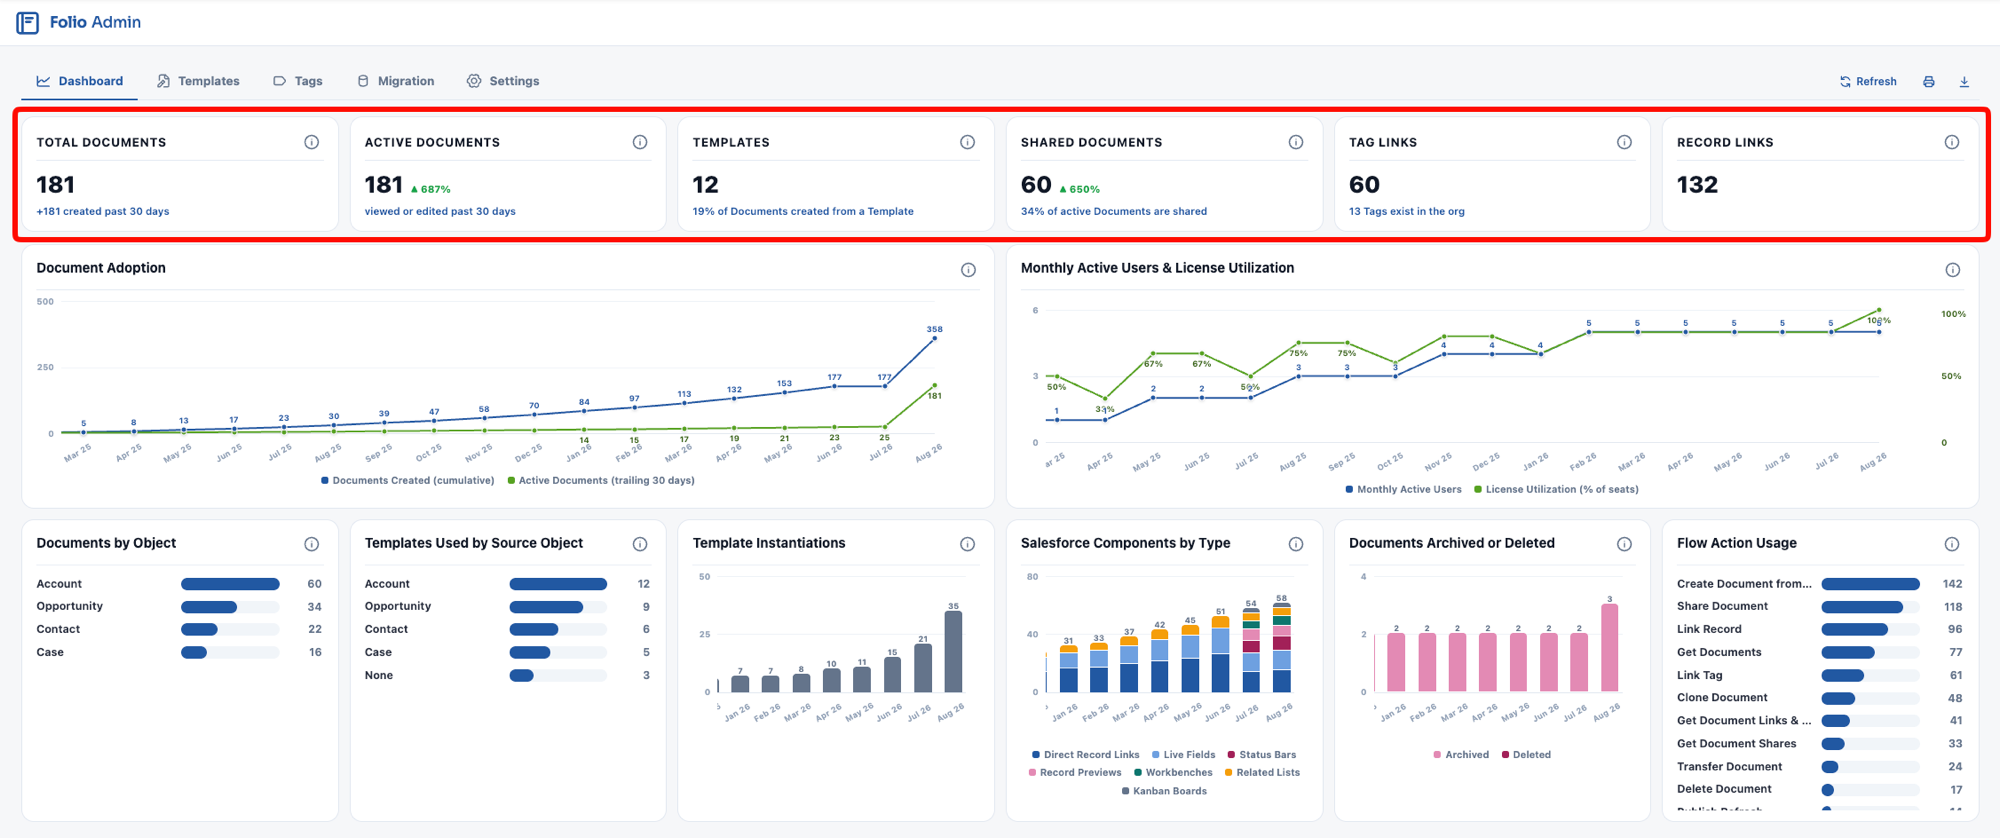2000x838 pixels.
Task: Toggle Documents Created (cumulative) legend series
Action: point(407,481)
